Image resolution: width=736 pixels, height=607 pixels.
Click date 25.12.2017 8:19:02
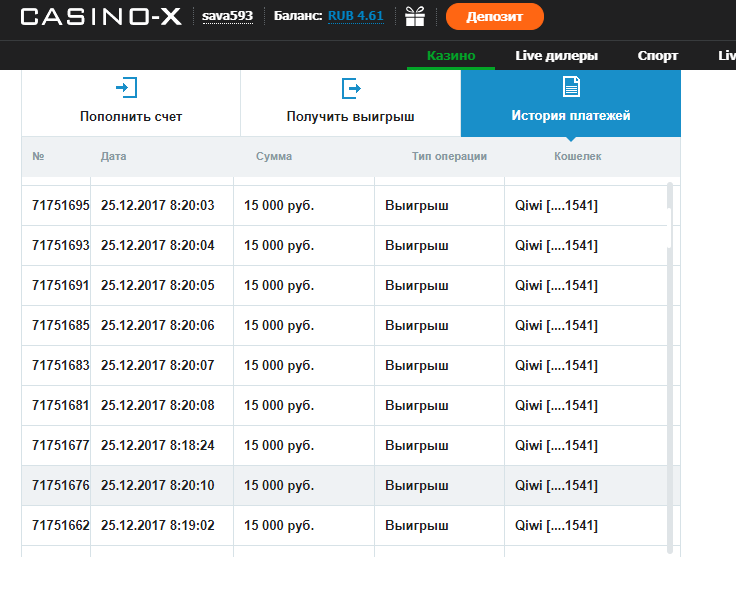point(158,525)
